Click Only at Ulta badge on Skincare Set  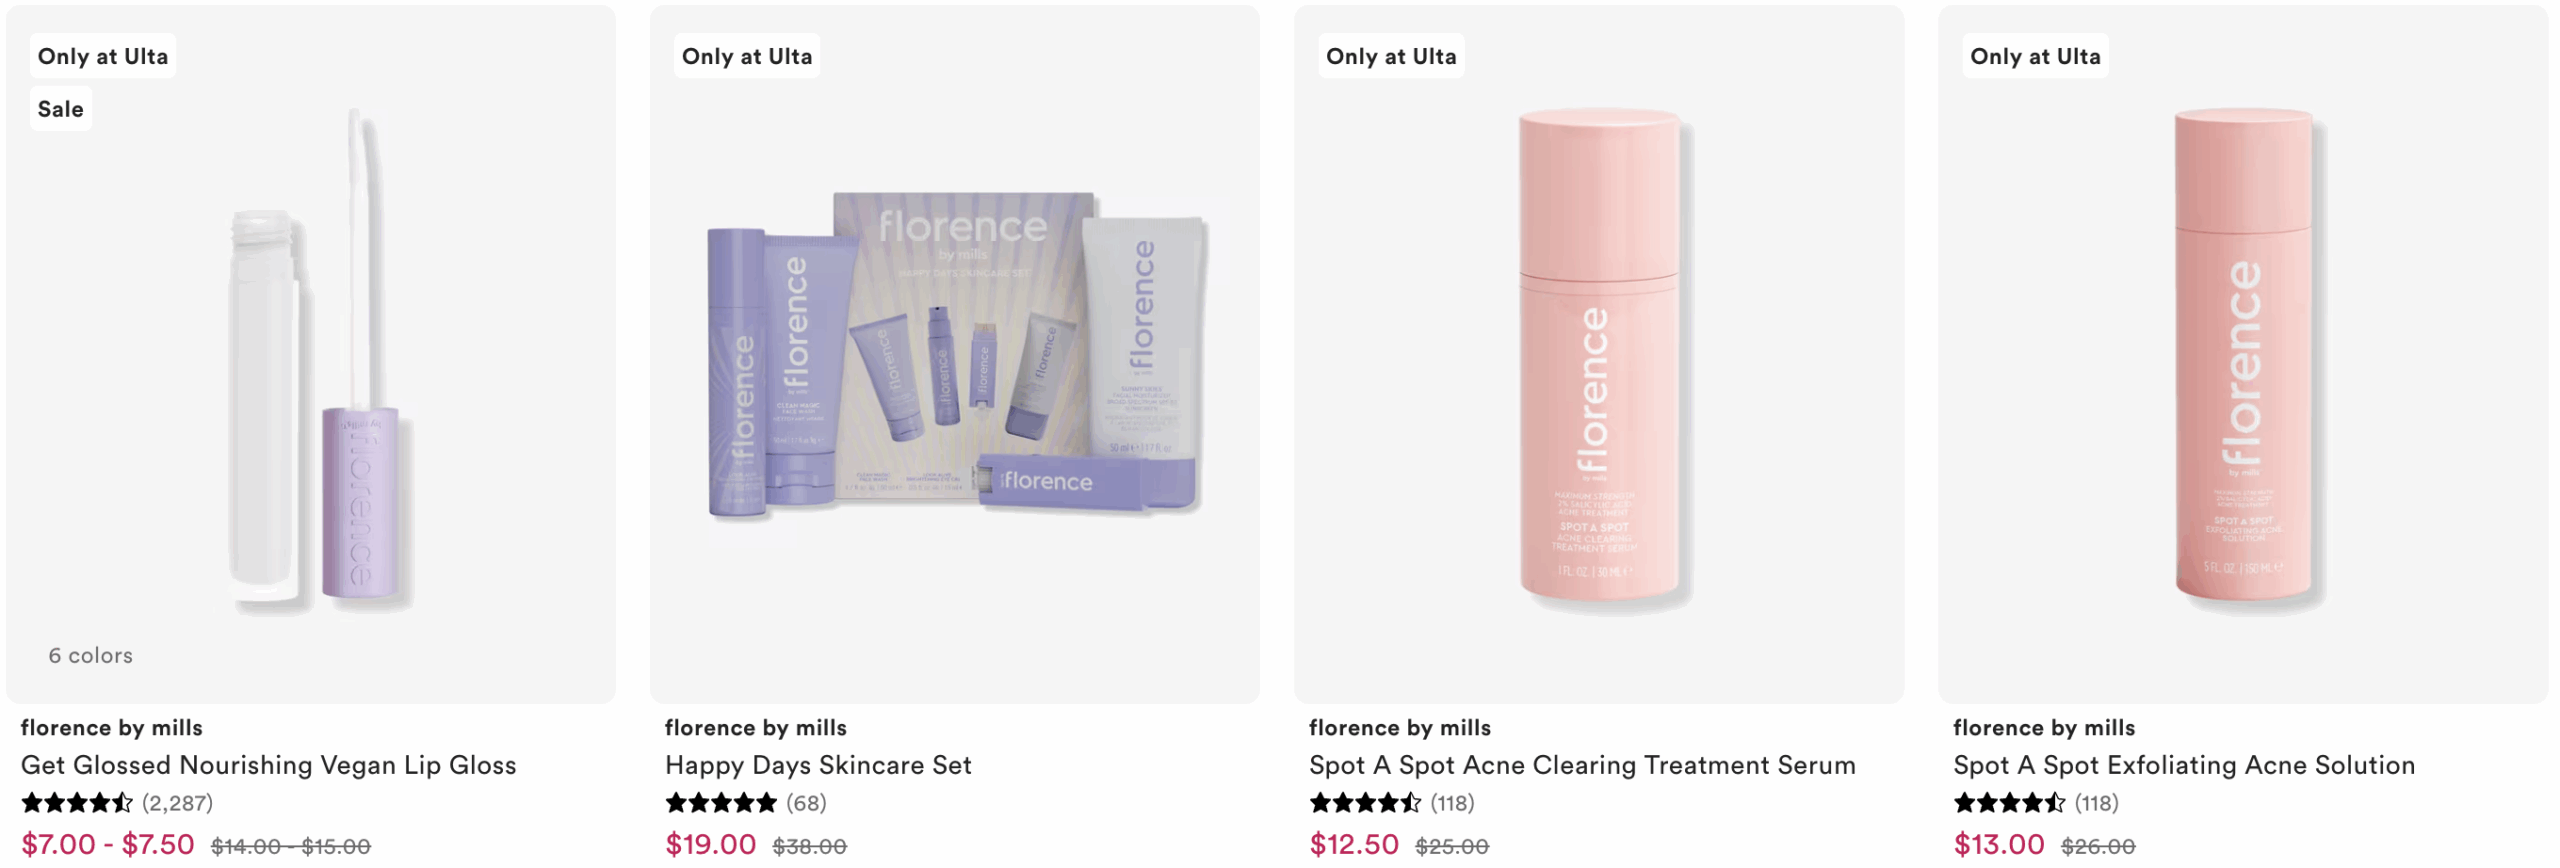point(747,56)
